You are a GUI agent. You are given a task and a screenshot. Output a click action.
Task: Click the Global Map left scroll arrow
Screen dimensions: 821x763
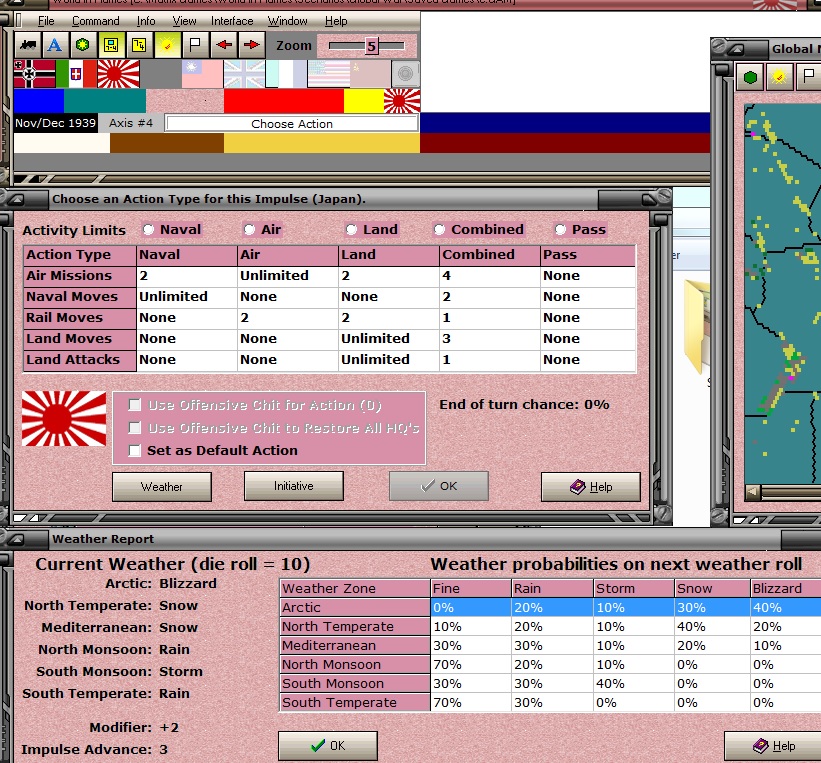click(x=753, y=492)
